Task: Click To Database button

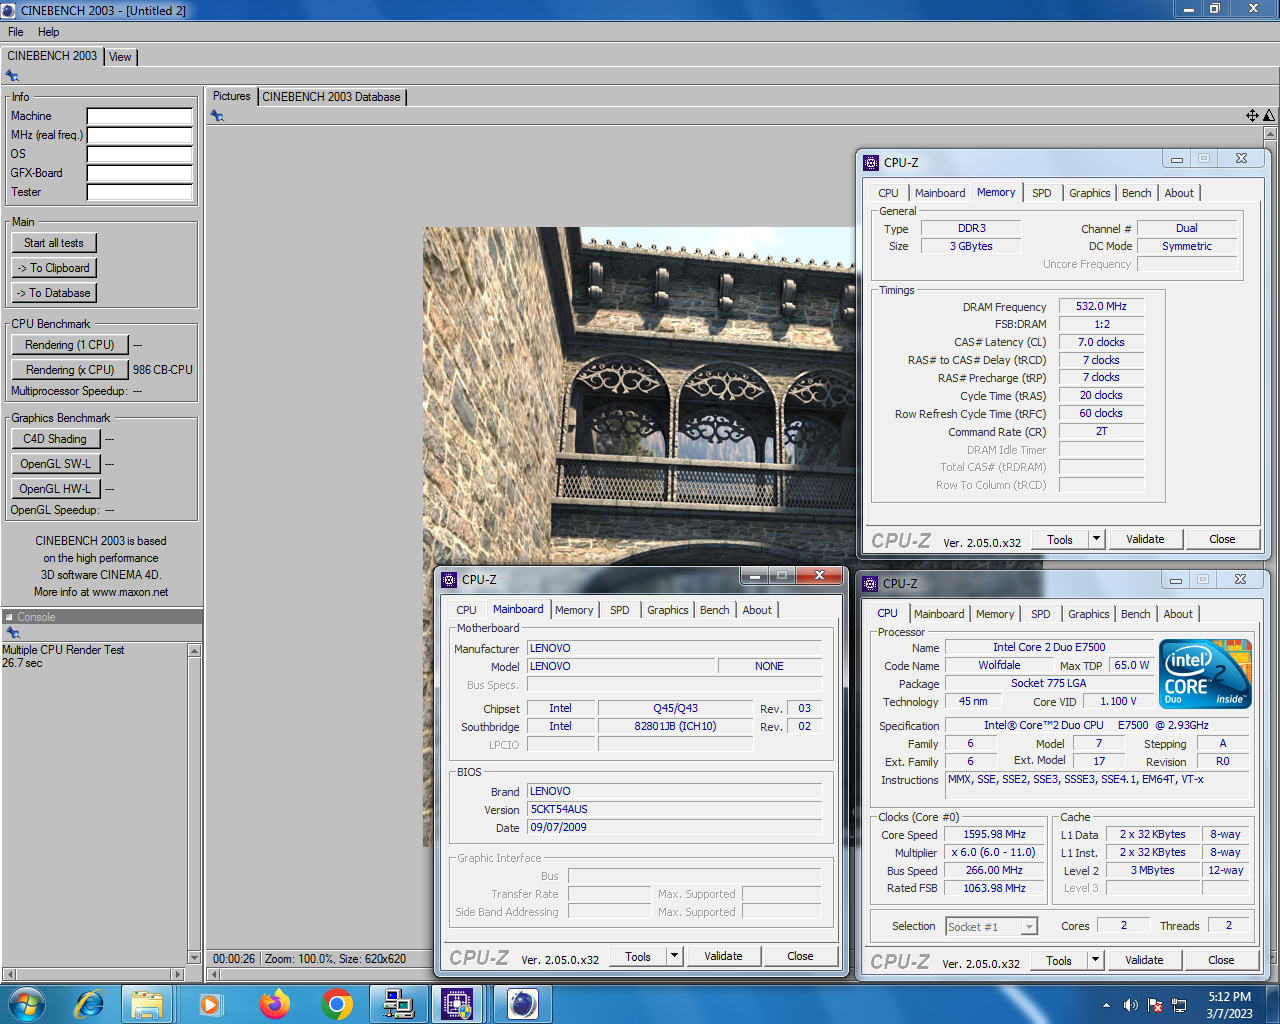Action: [x=54, y=293]
